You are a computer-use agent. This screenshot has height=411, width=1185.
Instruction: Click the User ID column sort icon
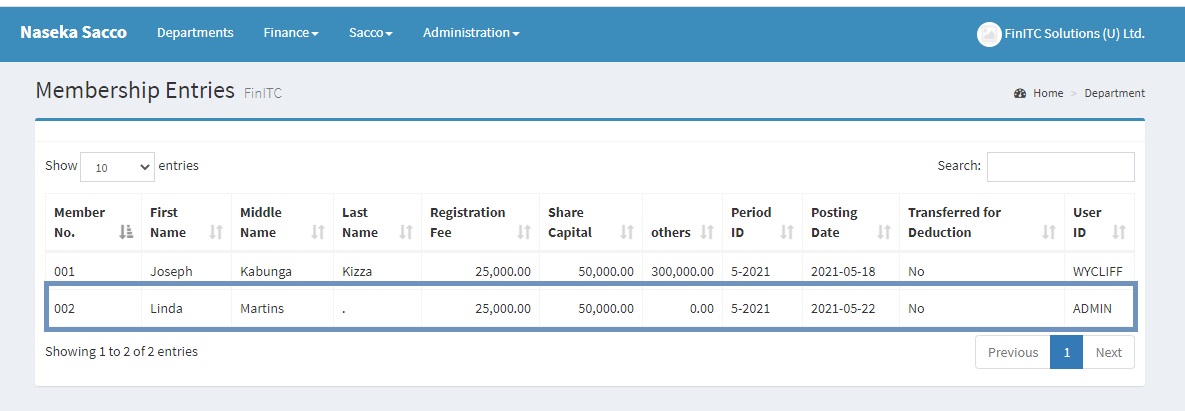point(1119,232)
